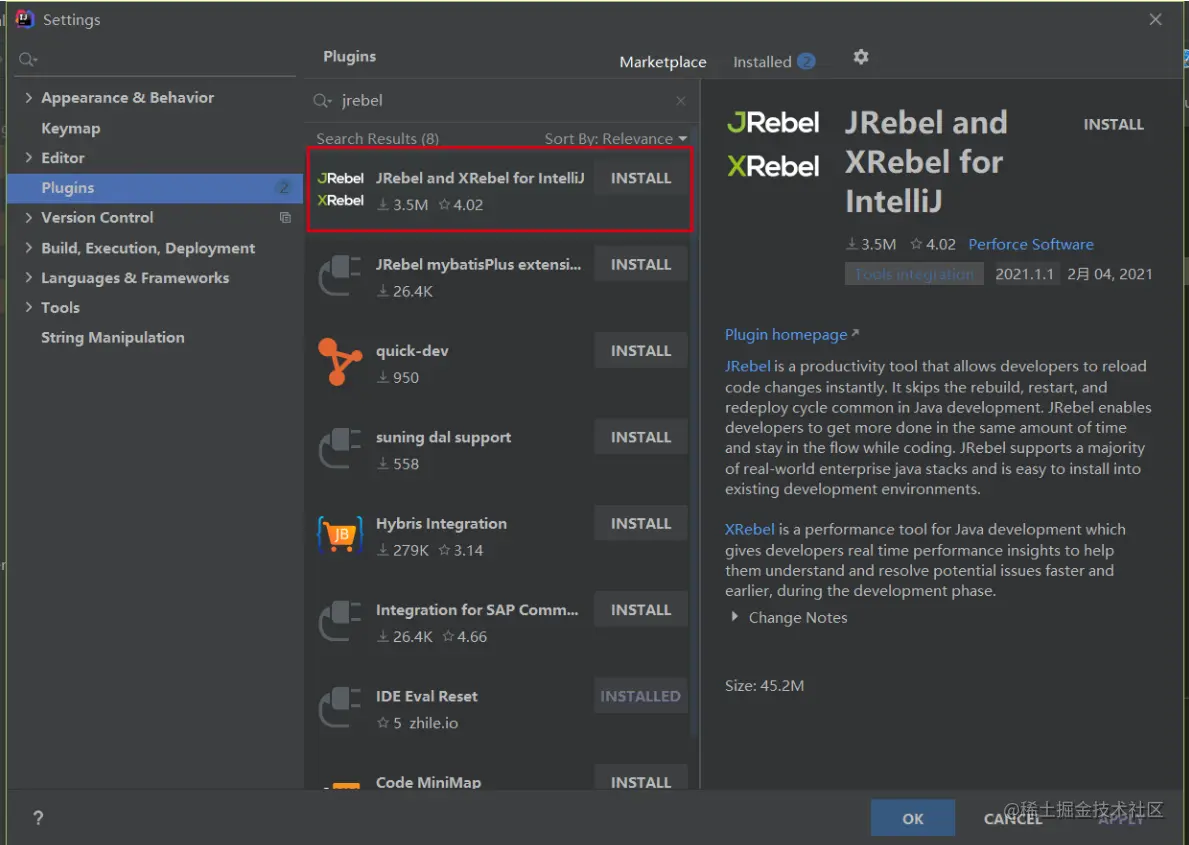
Task: Install JRebel and XRebel from results list
Action: click(641, 178)
